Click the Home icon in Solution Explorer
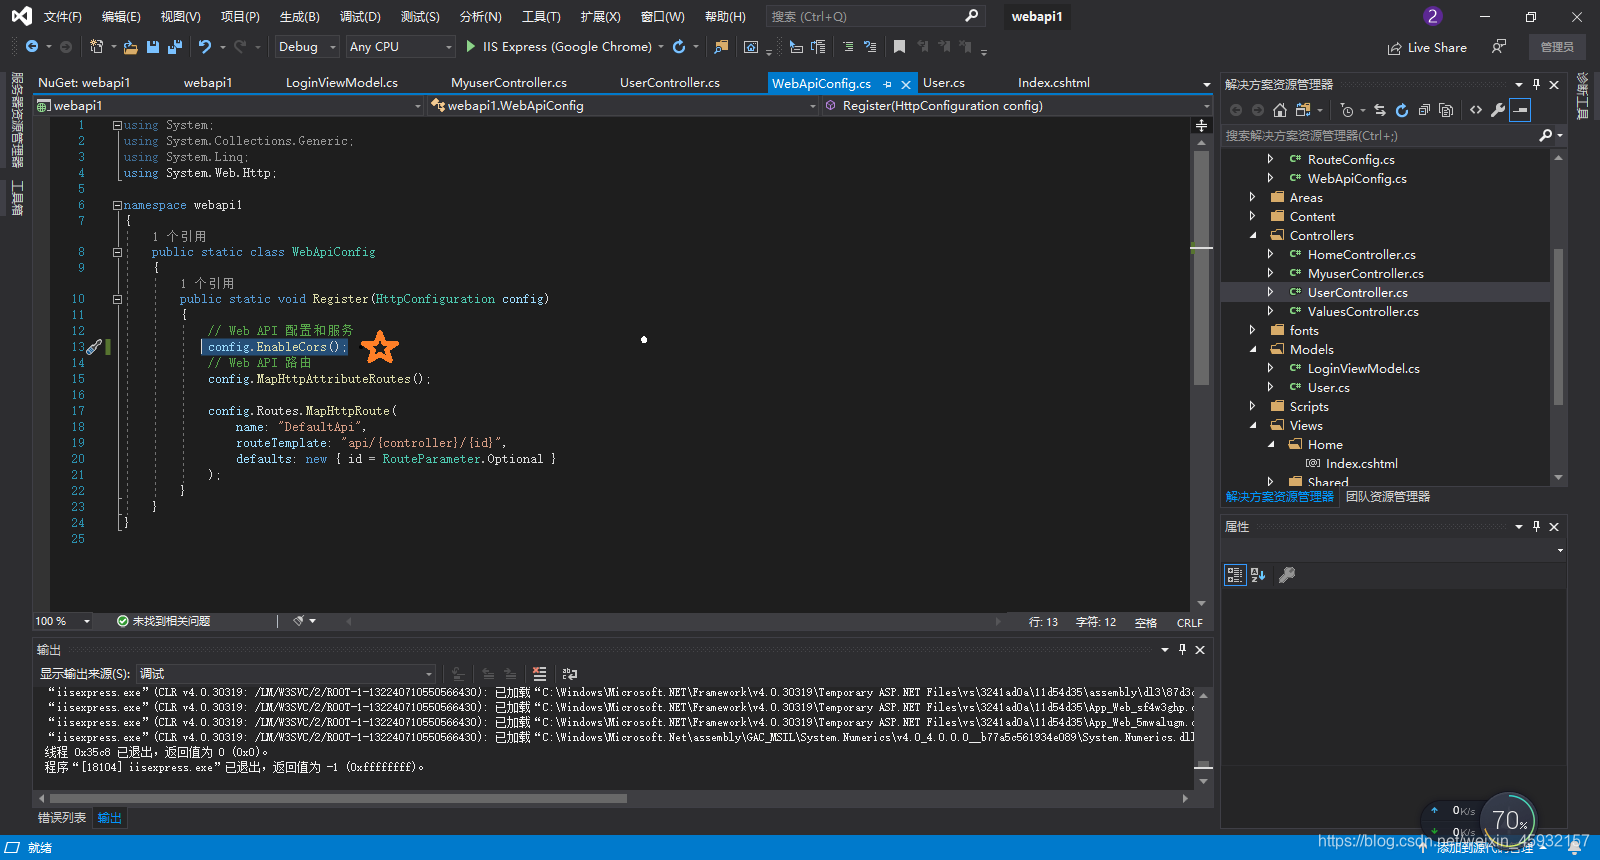This screenshot has height=860, width=1600. point(1279,110)
